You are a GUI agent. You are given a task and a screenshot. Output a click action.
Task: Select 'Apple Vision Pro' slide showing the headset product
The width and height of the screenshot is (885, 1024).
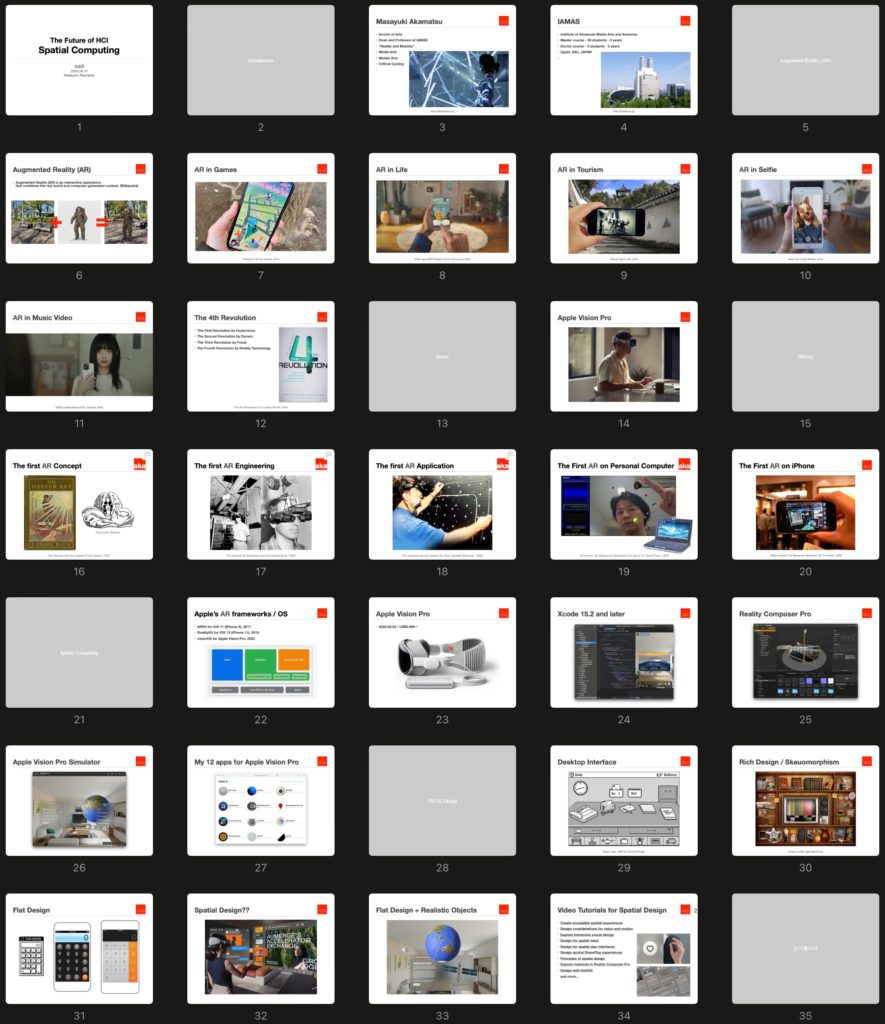click(442, 652)
